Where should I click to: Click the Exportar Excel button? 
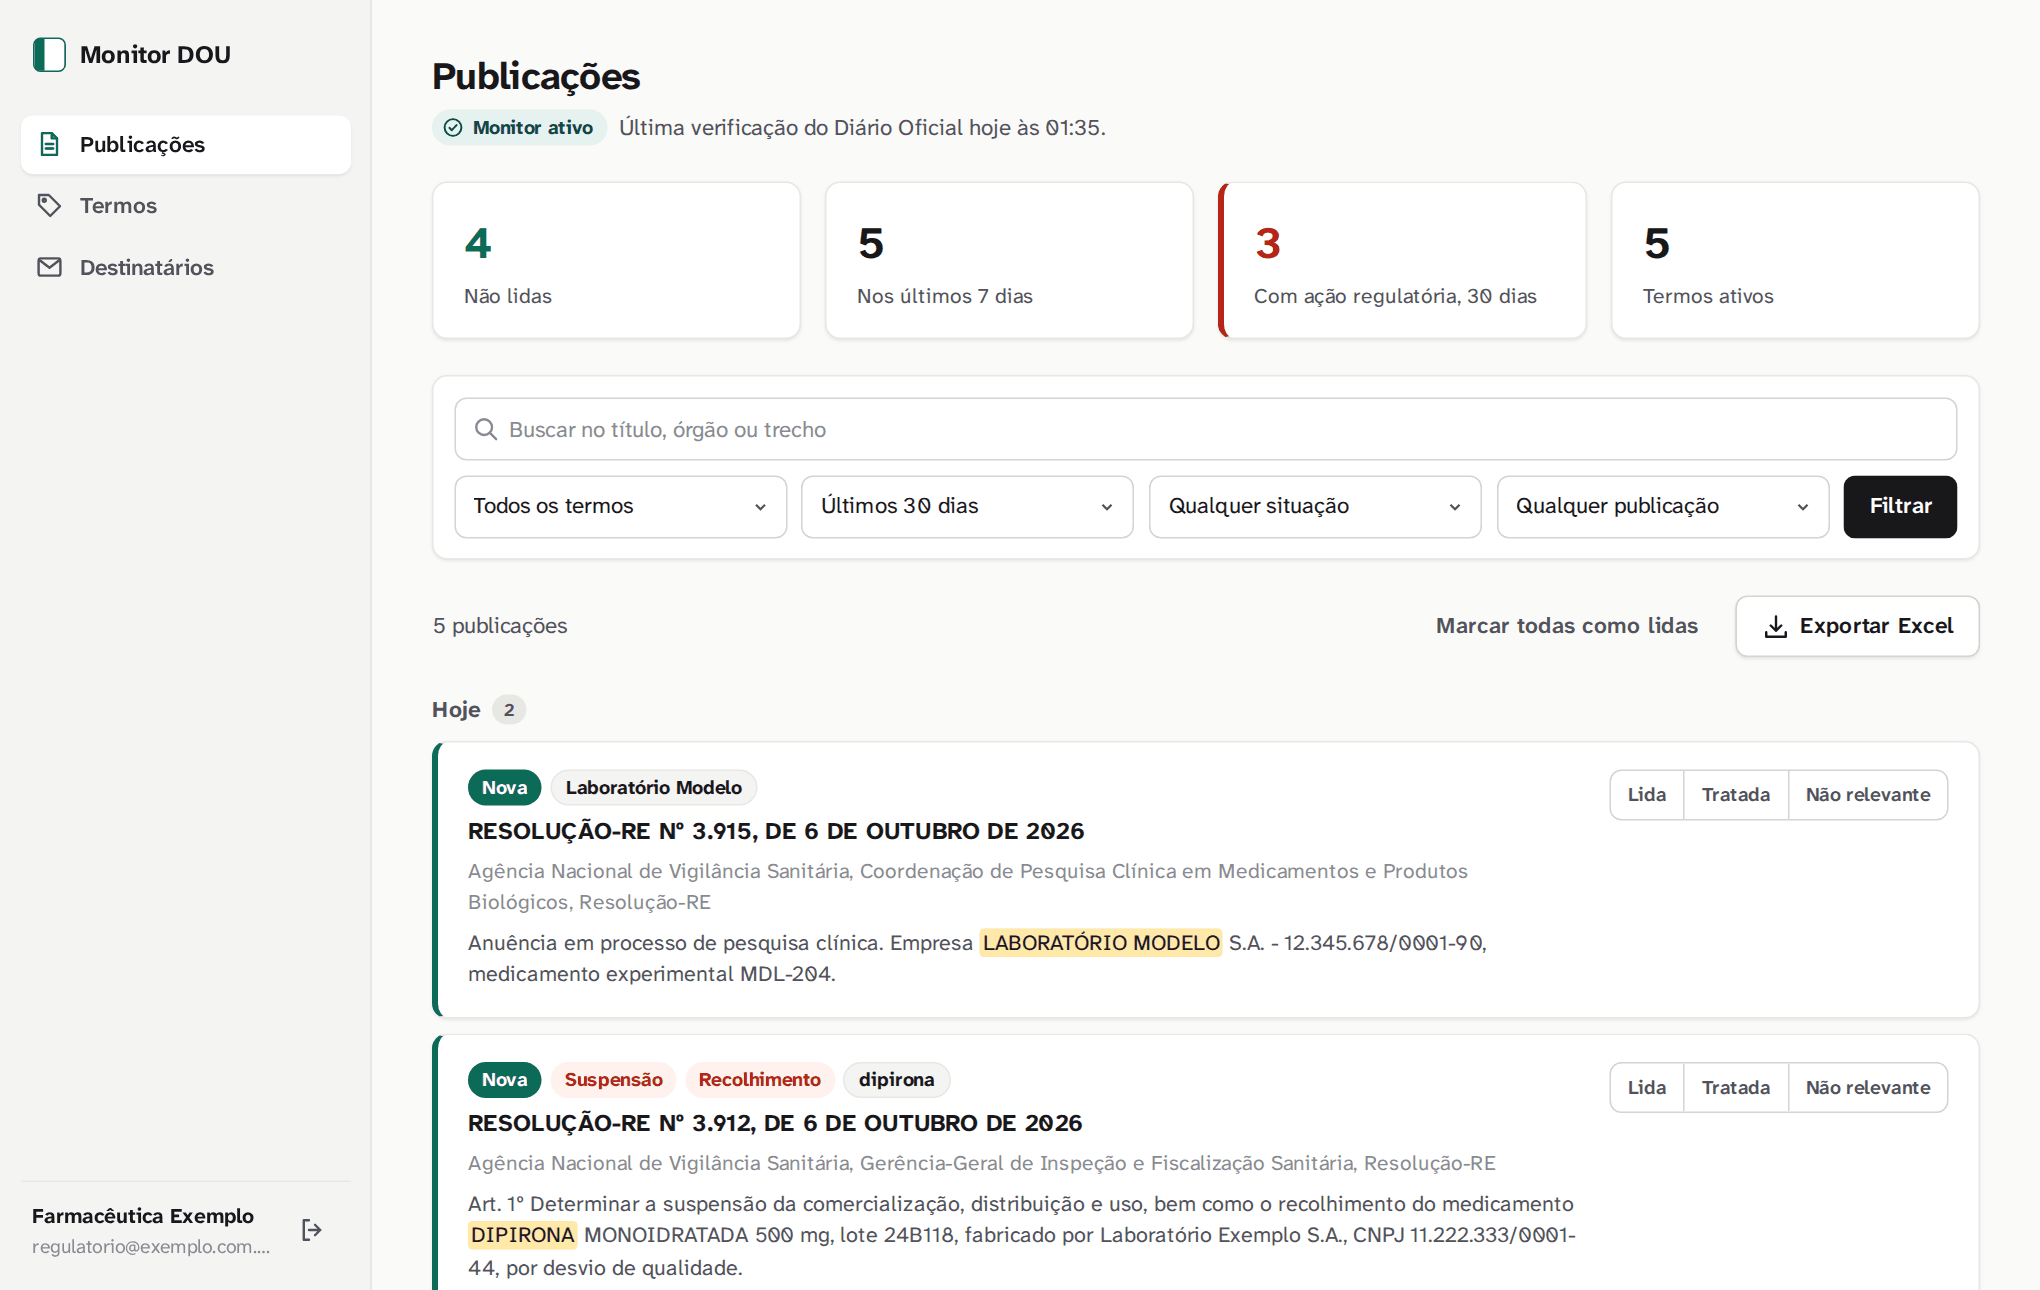pos(1857,626)
